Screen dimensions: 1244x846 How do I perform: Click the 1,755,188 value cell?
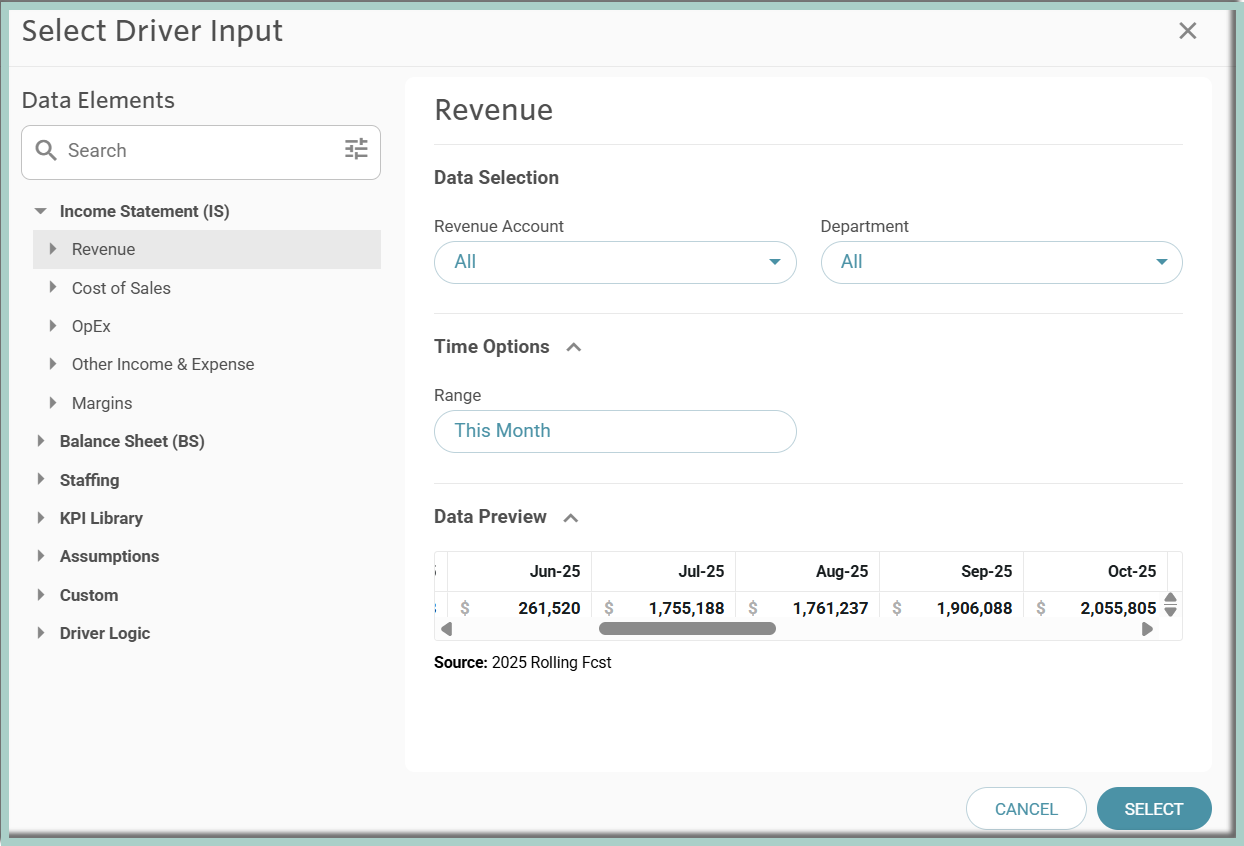click(663, 607)
